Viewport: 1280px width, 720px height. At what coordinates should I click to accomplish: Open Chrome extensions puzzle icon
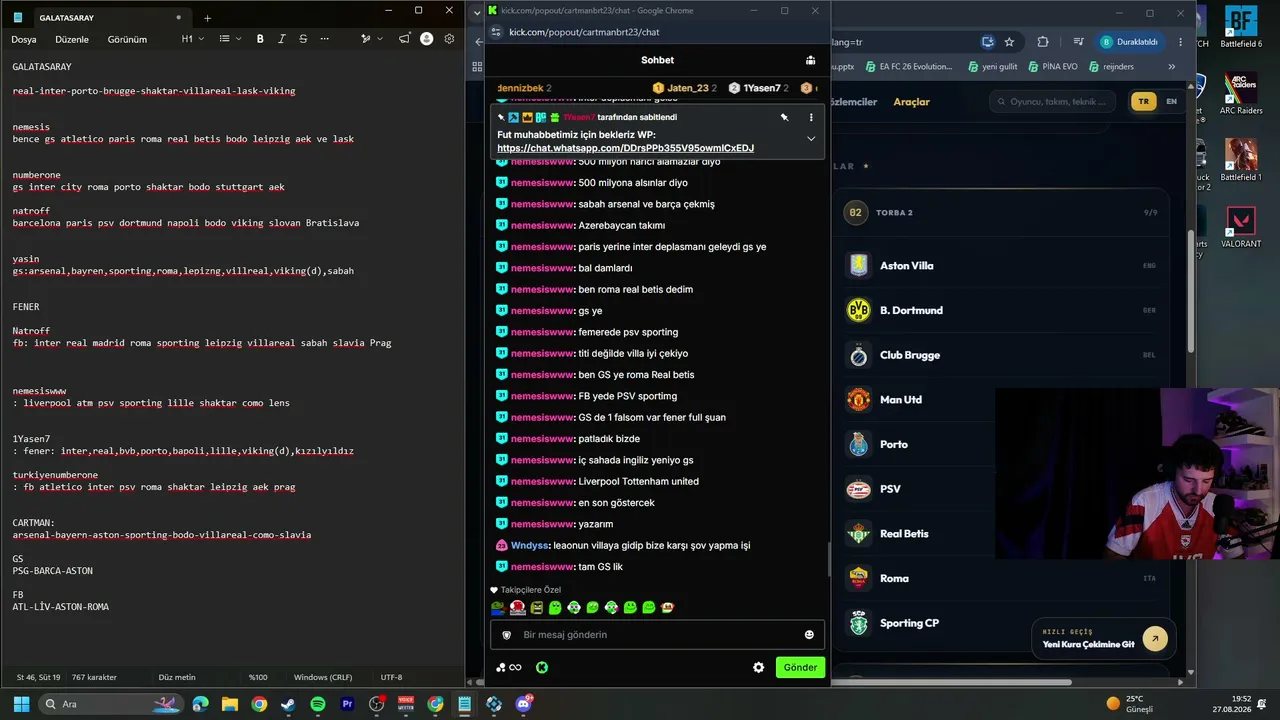click(1043, 42)
